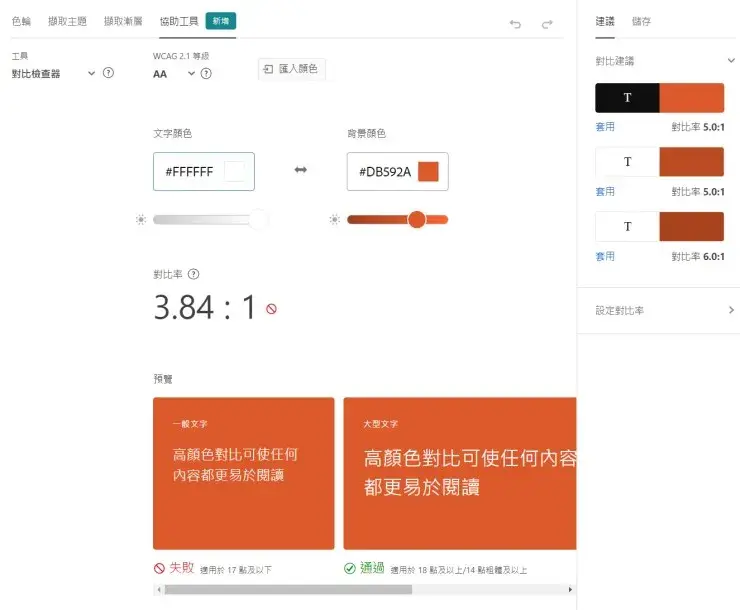740x610 pixels.
Task: Click the orange #DB592A color swatch
Action: [428, 171]
